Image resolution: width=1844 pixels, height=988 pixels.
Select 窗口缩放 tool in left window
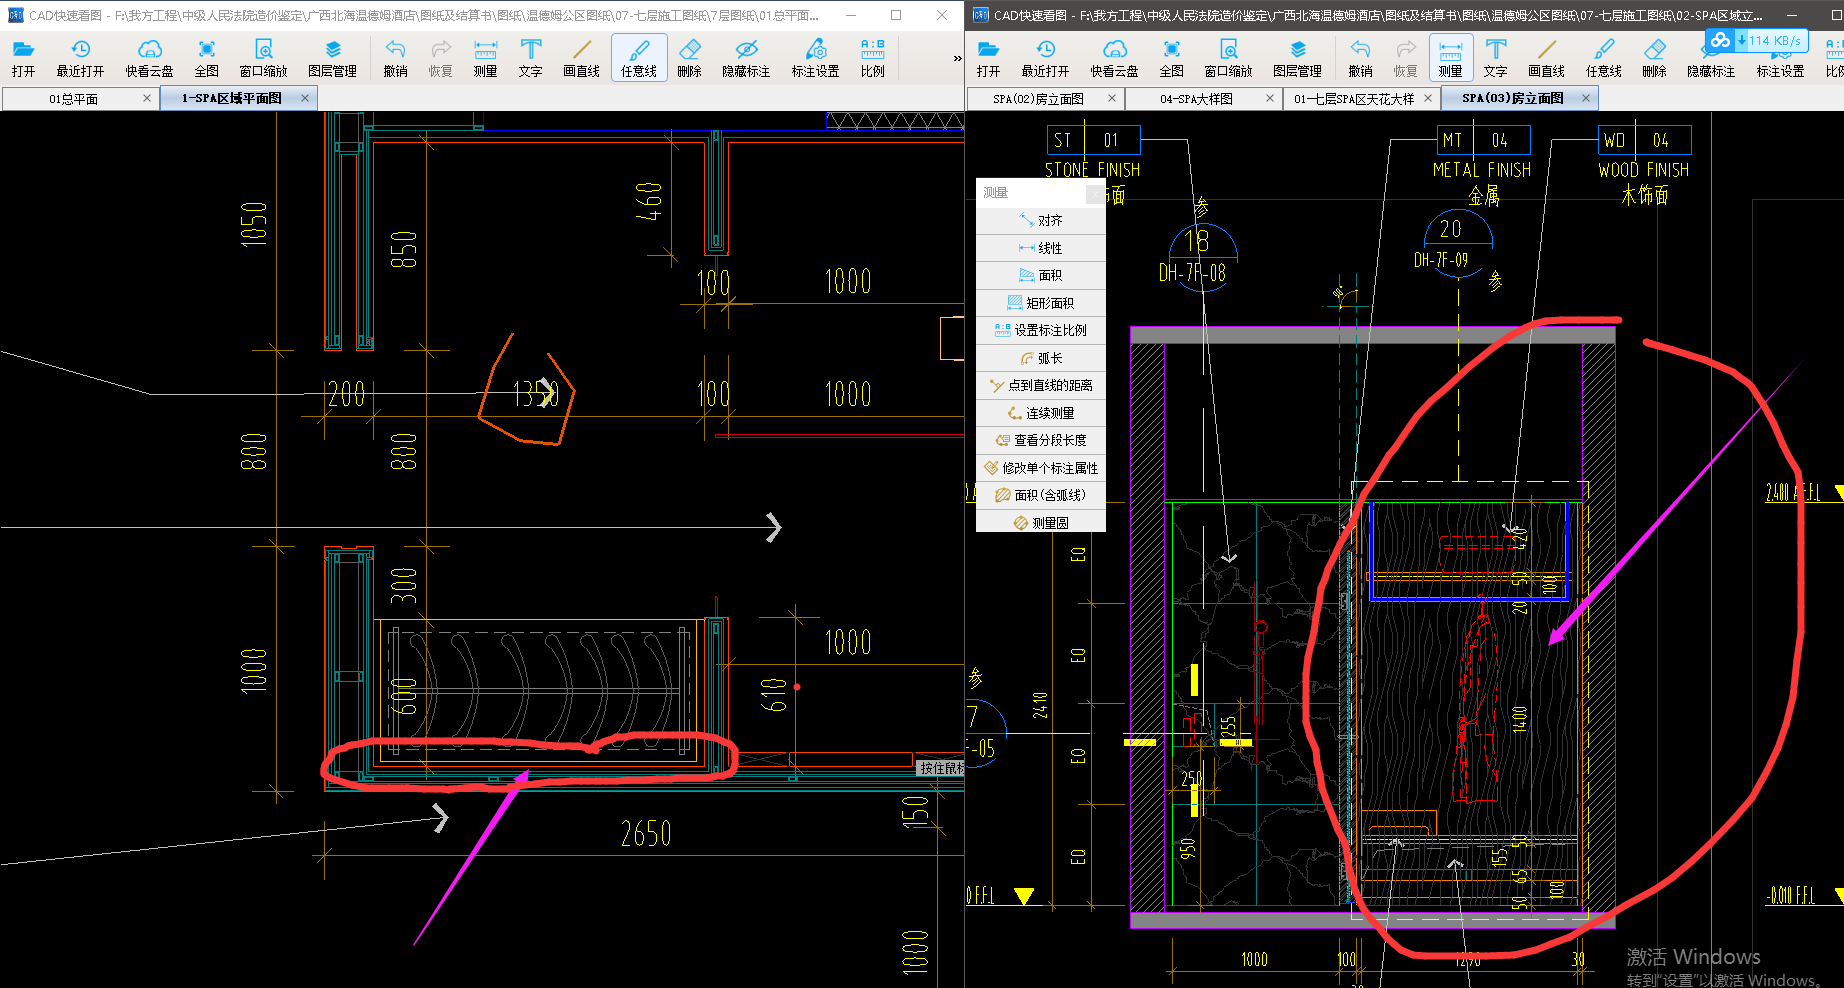pos(263,58)
